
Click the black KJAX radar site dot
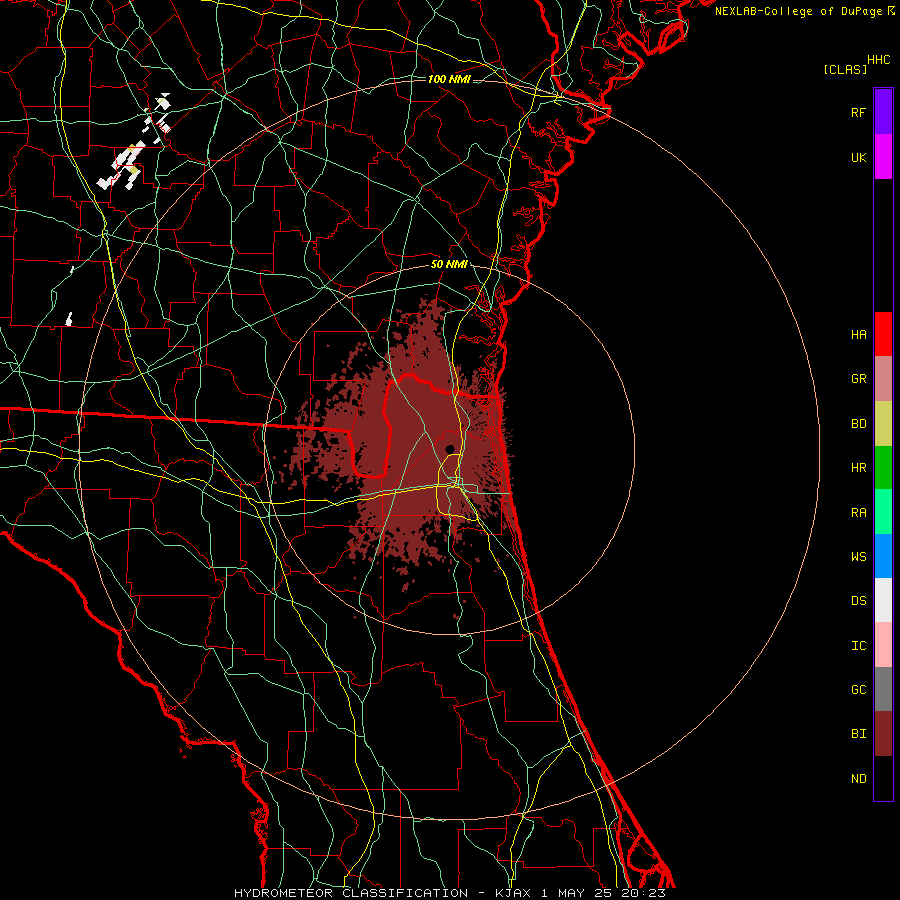tap(450, 449)
